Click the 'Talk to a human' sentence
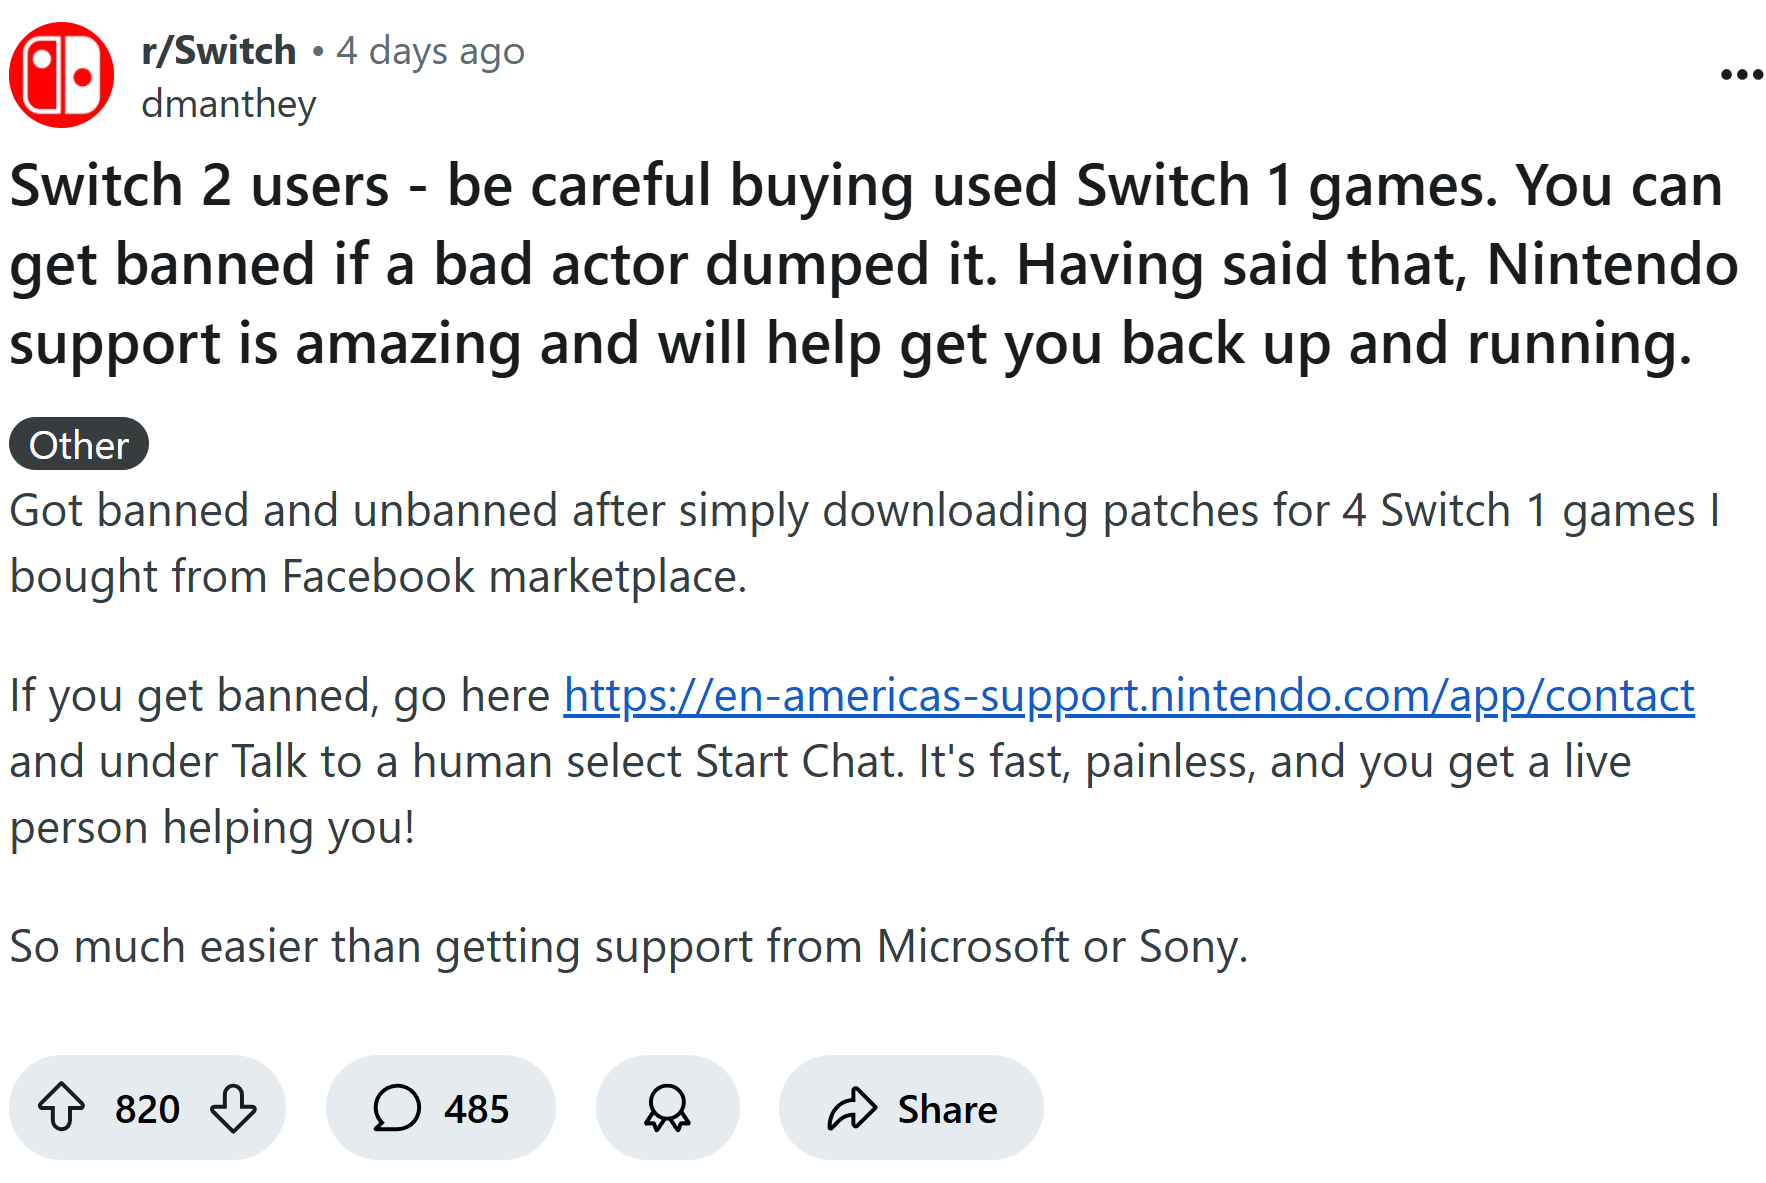The image size is (1766, 1183). 820,762
